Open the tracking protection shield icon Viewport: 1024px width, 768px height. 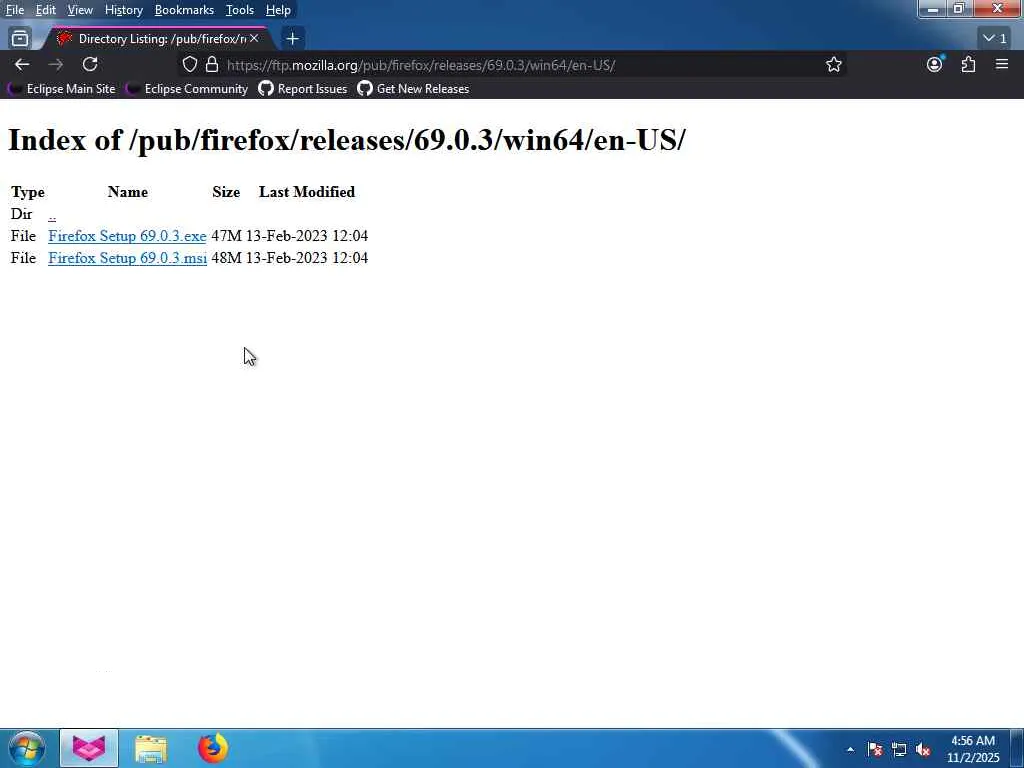coord(189,64)
